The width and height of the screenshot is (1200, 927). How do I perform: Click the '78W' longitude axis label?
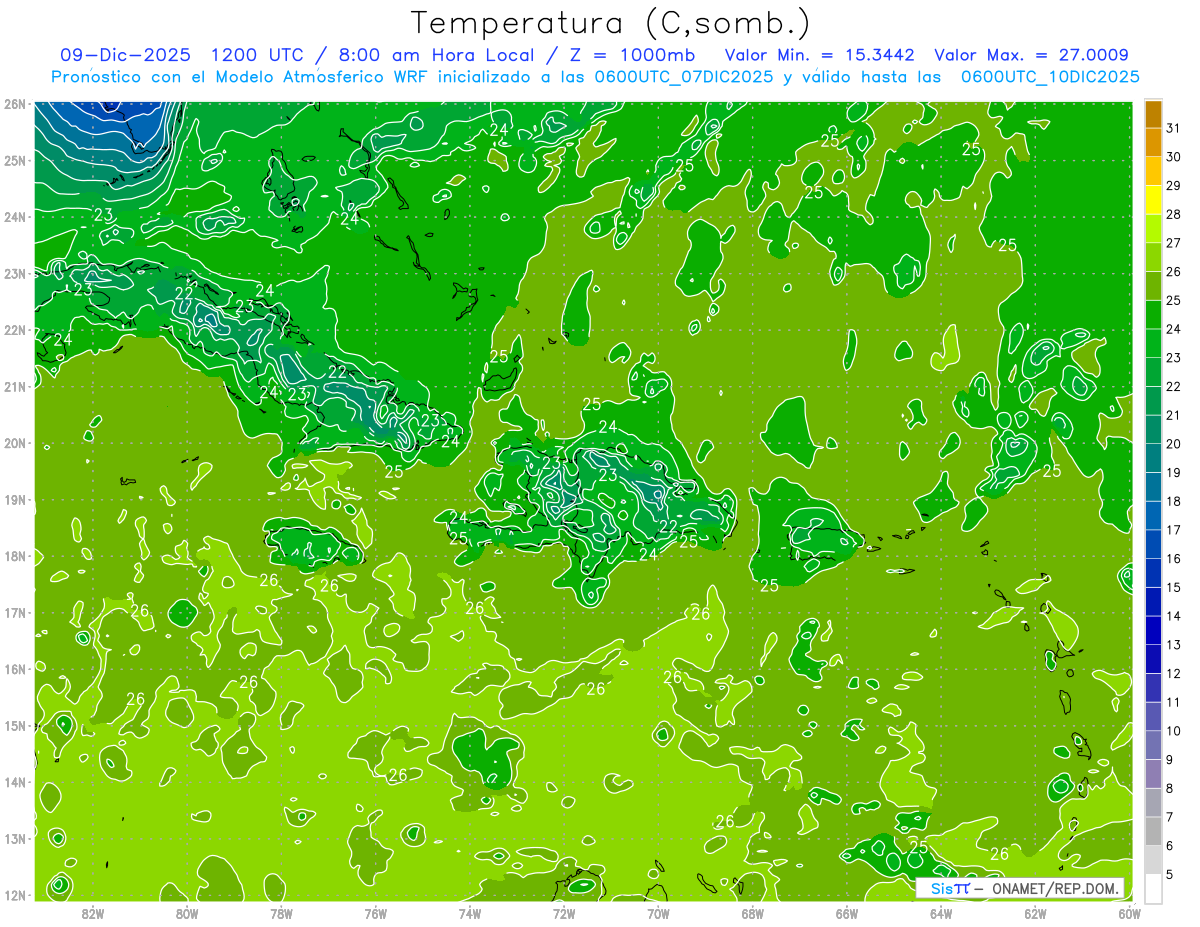(281, 913)
